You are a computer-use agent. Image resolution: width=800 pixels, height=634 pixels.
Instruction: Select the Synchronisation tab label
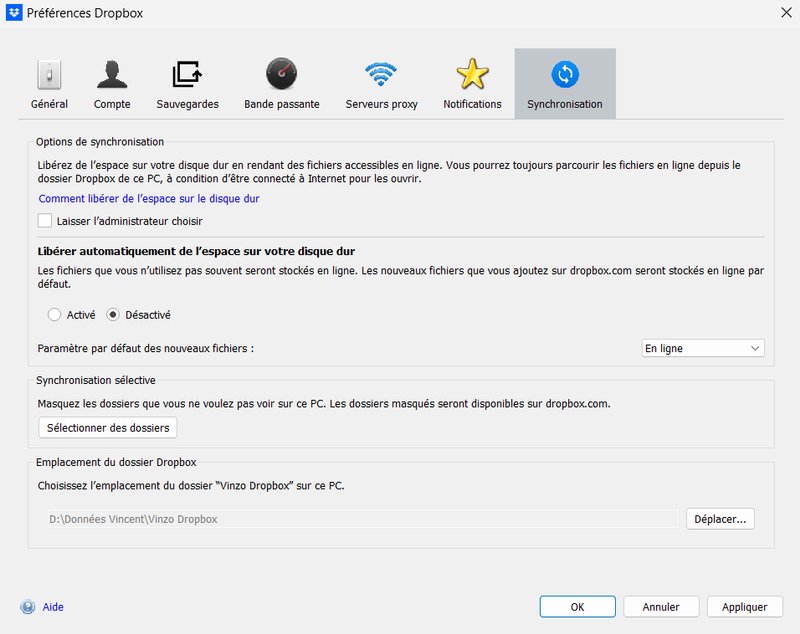click(565, 104)
